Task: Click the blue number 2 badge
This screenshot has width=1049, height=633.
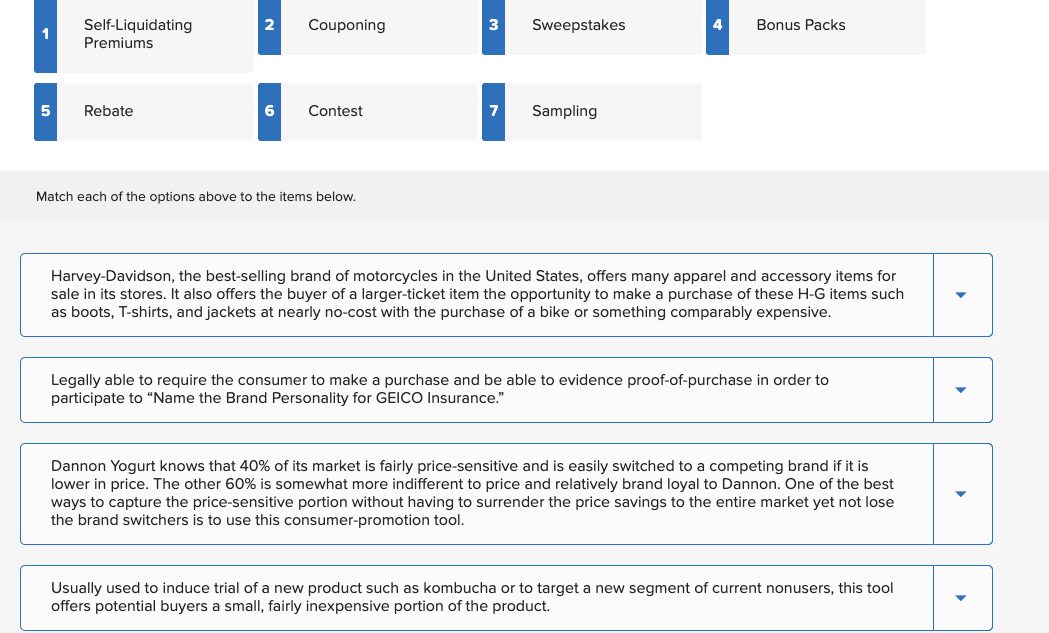Action: click(x=268, y=27)
